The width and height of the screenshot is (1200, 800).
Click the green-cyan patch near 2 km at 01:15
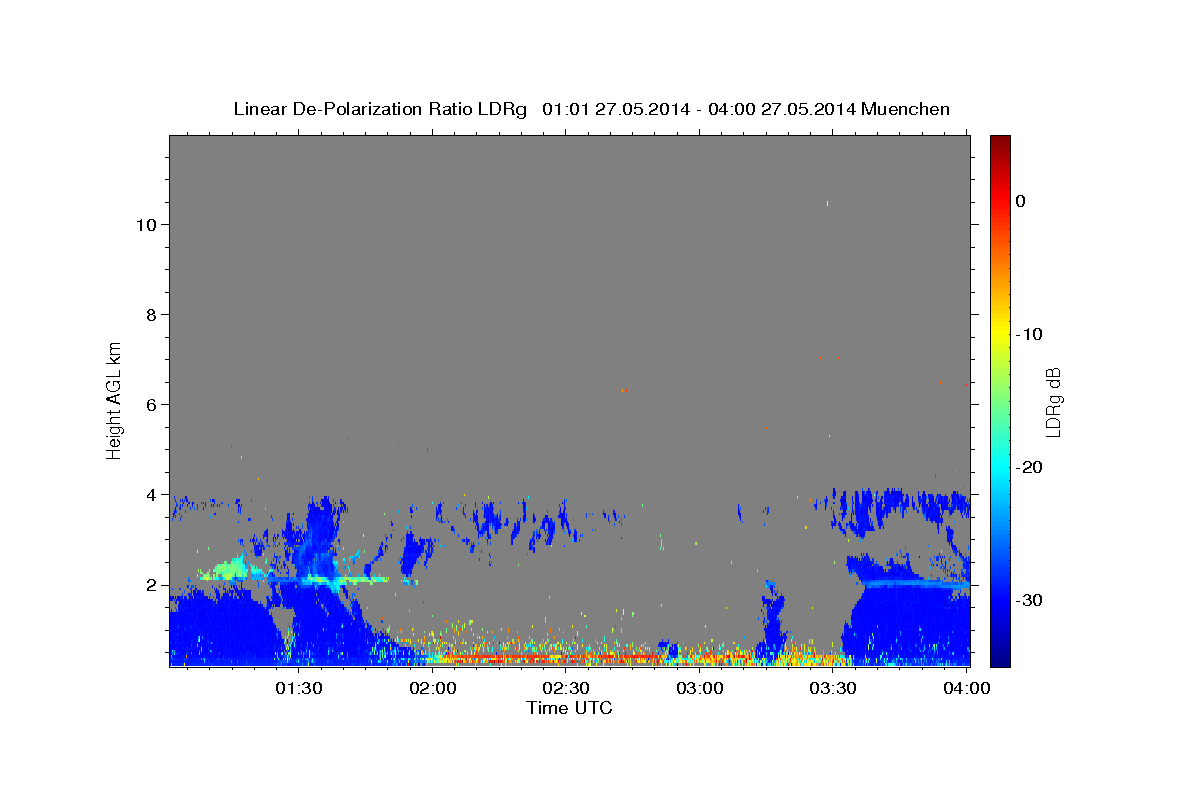point(228,570)
